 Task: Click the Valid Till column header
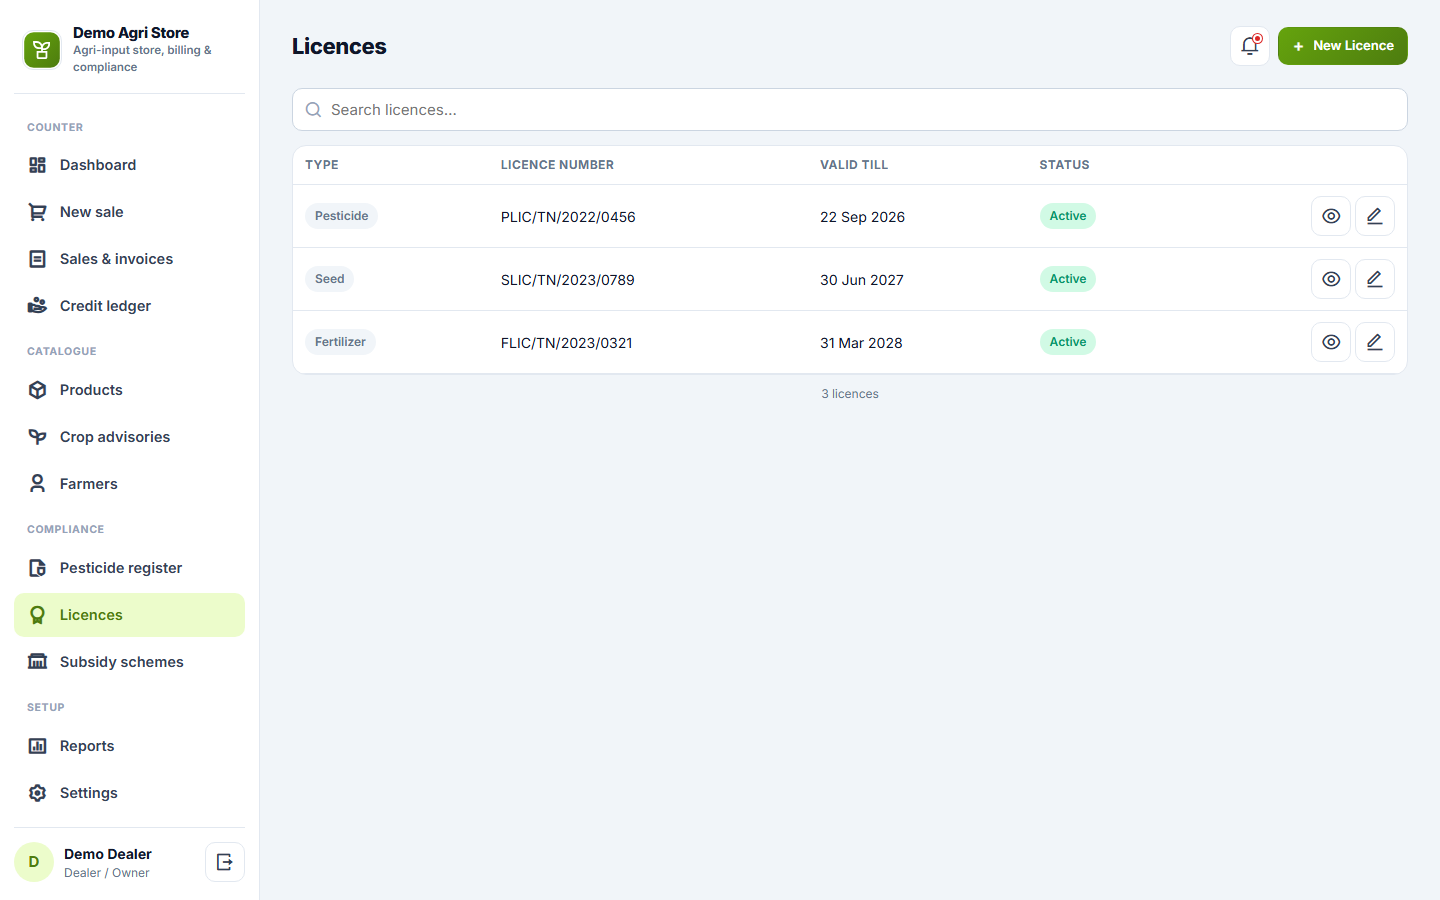point(854,165)
